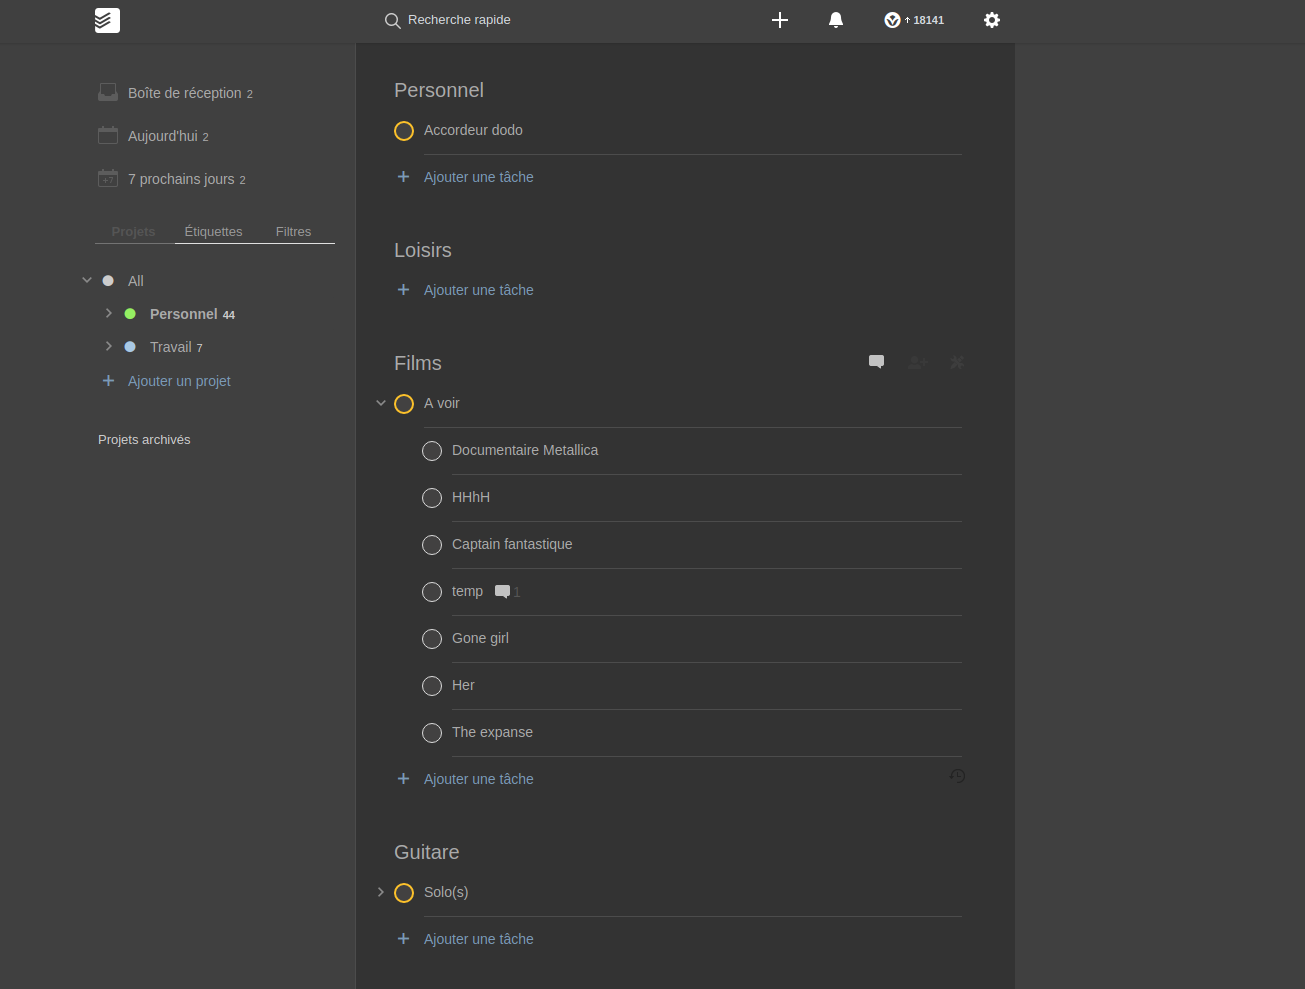
Task: Click the green color dot of Personnel
Action: (x=129, y=313)
